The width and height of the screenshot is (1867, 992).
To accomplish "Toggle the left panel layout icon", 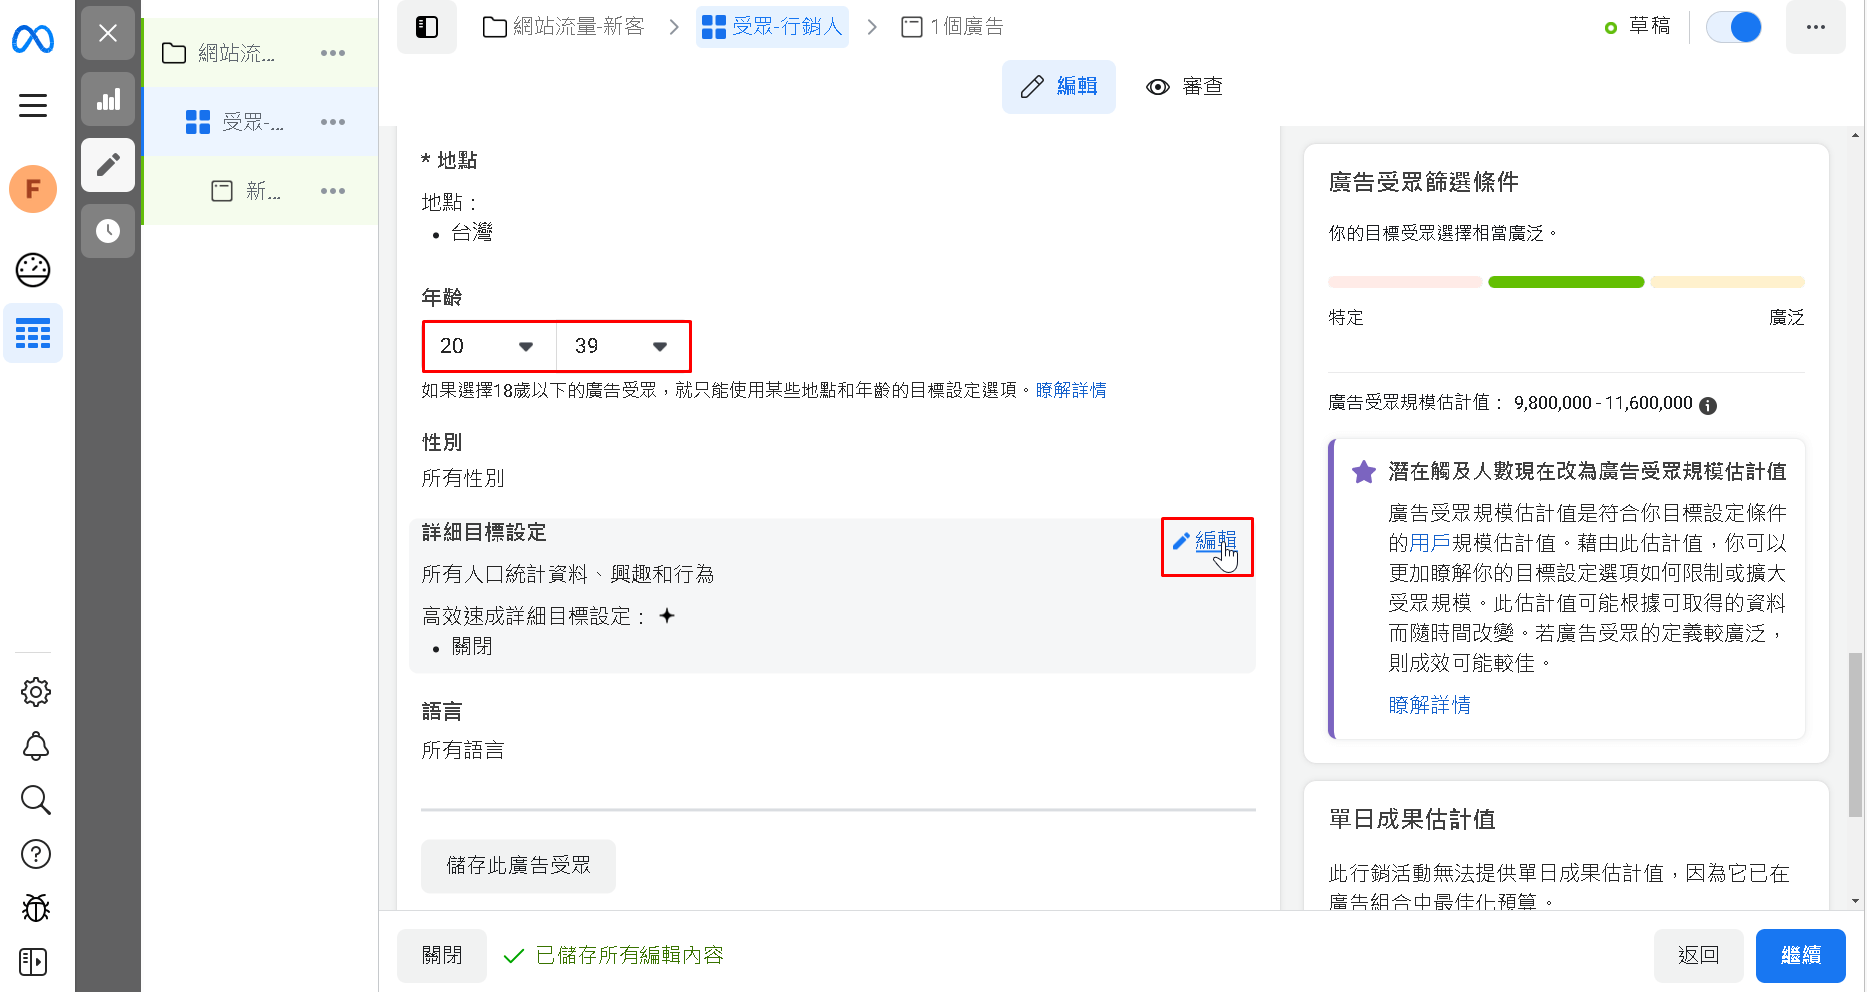I will point(427,27).
